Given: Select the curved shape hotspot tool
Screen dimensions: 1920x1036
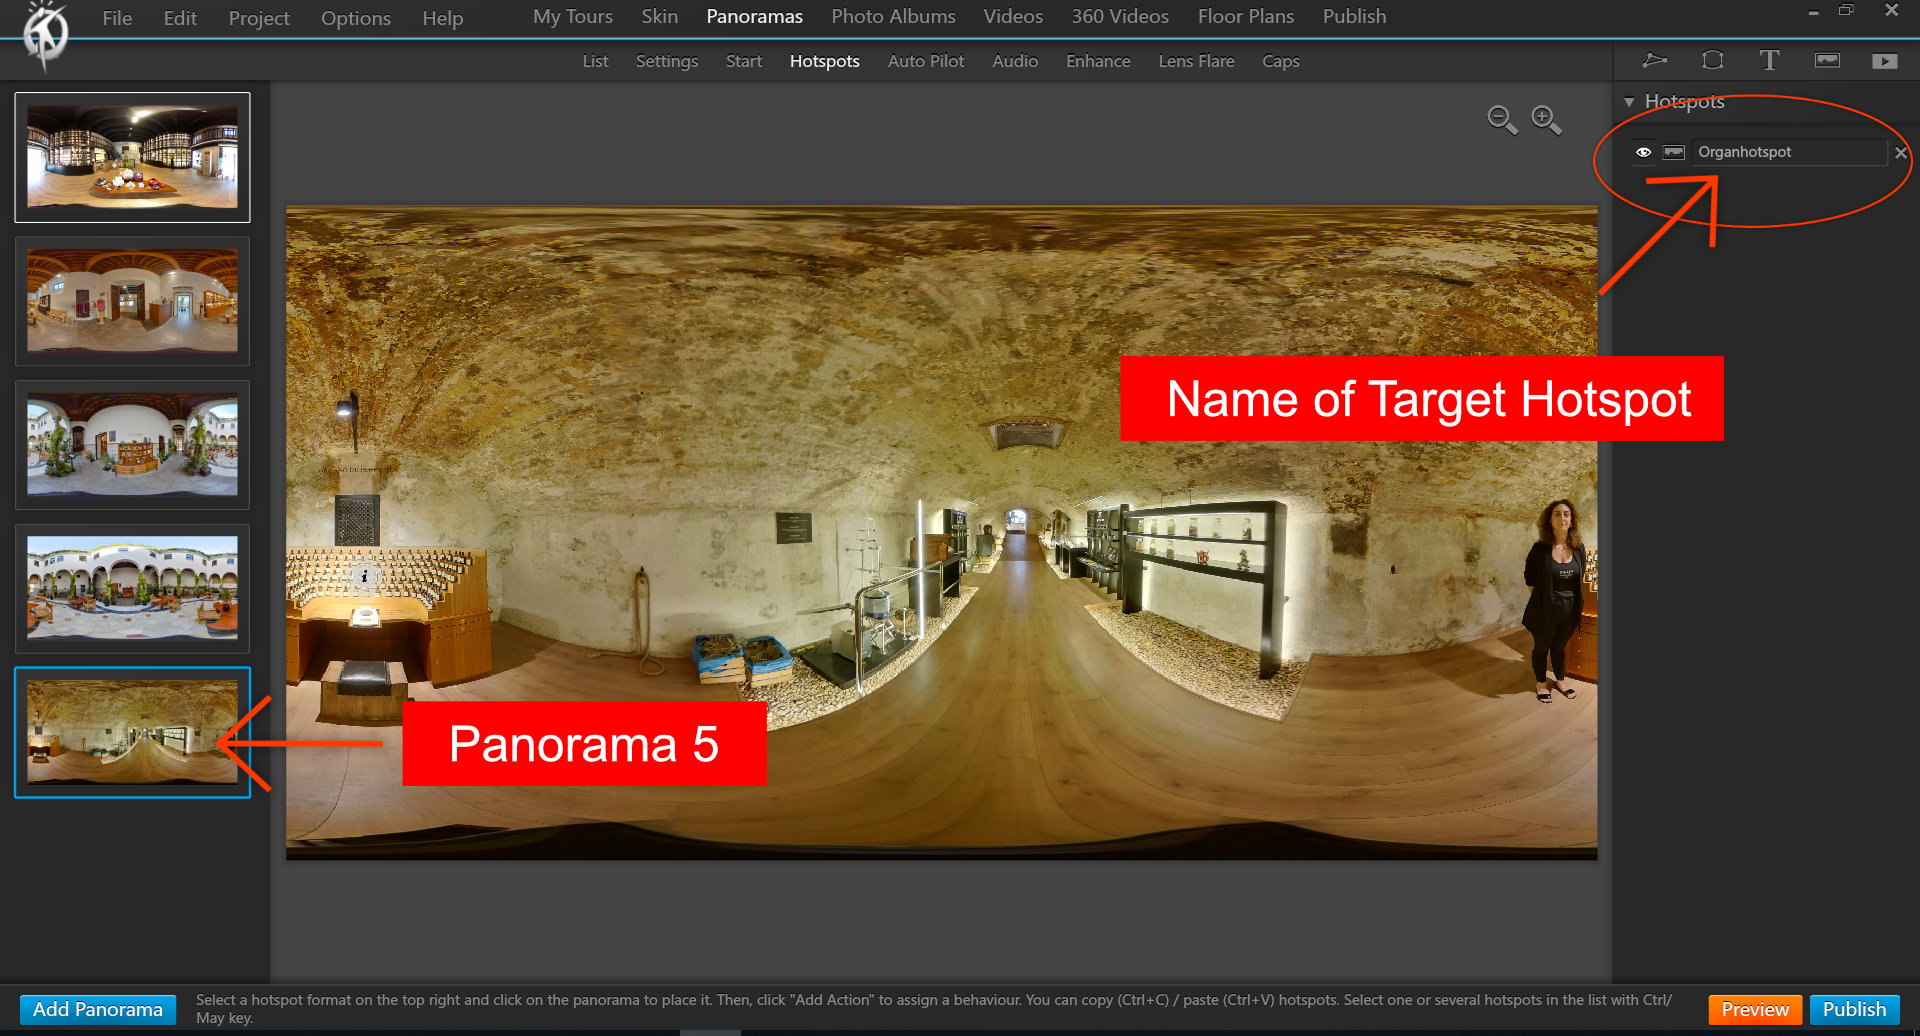Looking at the screenshot, I should click(x=1713, y=61).
